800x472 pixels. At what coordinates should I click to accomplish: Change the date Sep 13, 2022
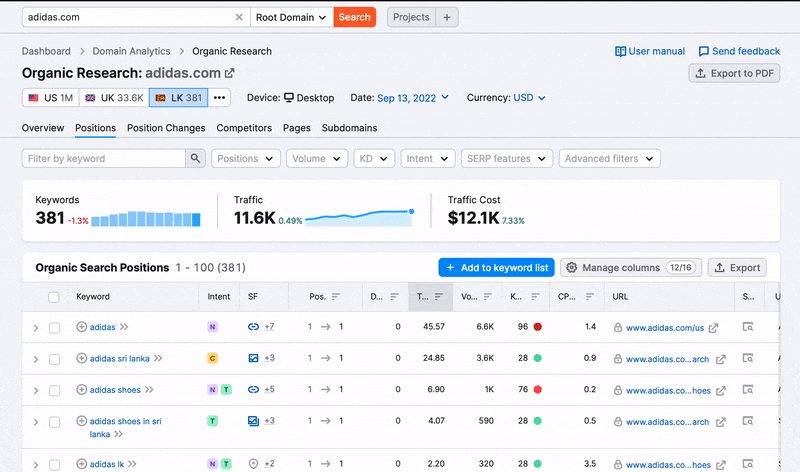(x=413, y=98)
